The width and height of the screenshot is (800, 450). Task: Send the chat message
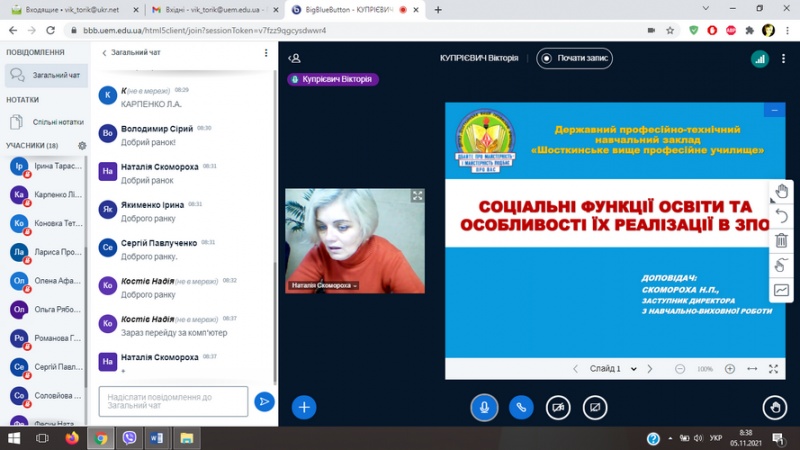(x=264, y=402)
